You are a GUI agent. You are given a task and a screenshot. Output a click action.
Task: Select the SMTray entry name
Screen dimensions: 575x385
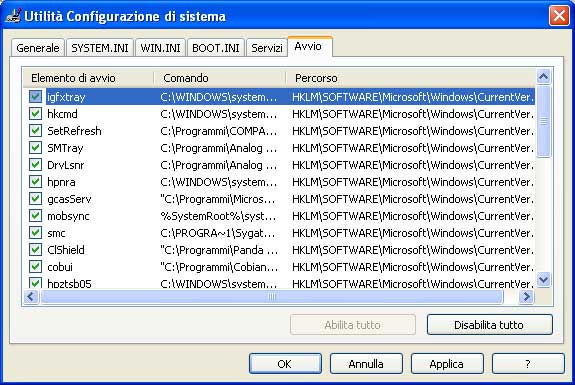coord(65,148)
